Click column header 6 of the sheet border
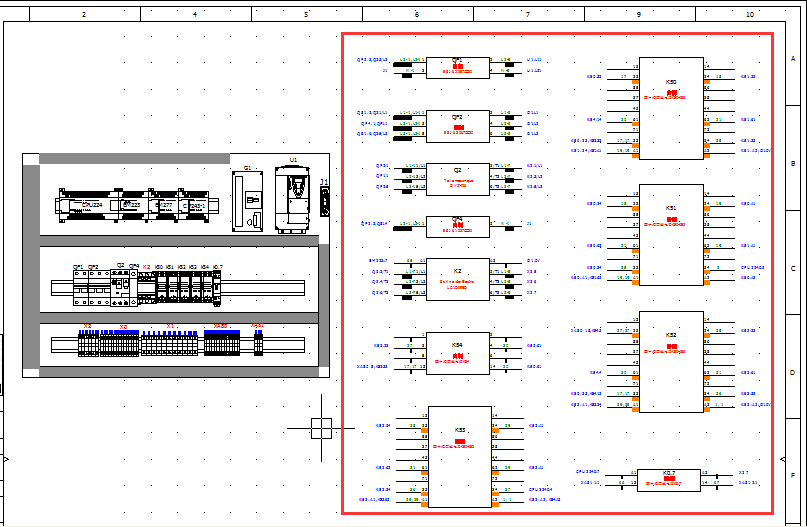The width and height of the screenshot is (807, 527). coord(418,14)
